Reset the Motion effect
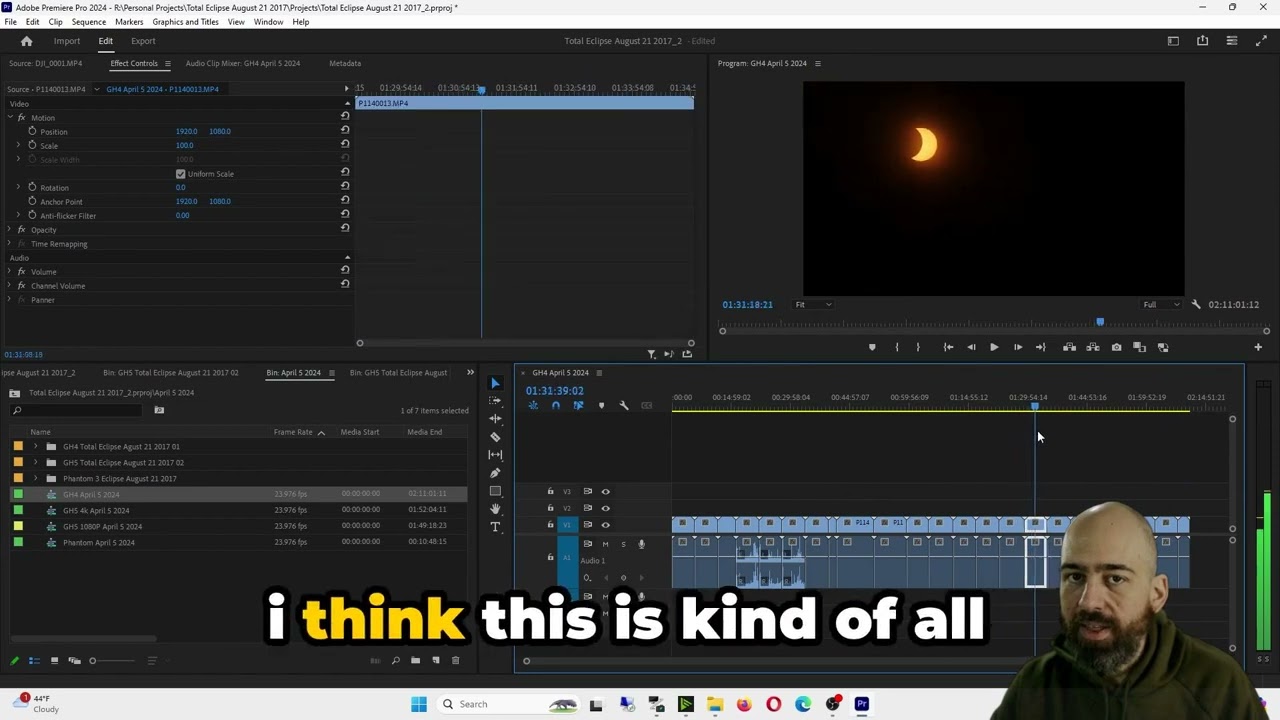1280x720 pixels. pos(345,117)
